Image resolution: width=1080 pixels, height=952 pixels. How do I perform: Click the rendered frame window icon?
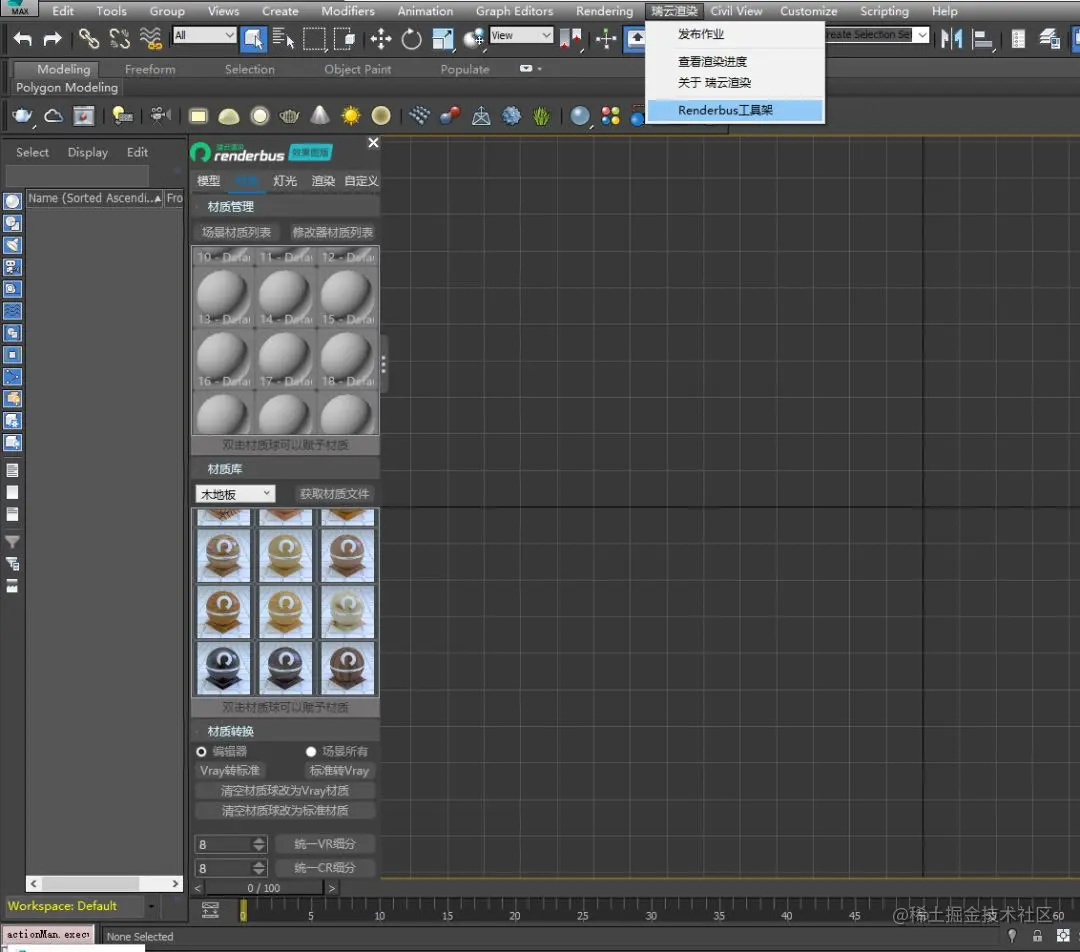pos(84,116)
